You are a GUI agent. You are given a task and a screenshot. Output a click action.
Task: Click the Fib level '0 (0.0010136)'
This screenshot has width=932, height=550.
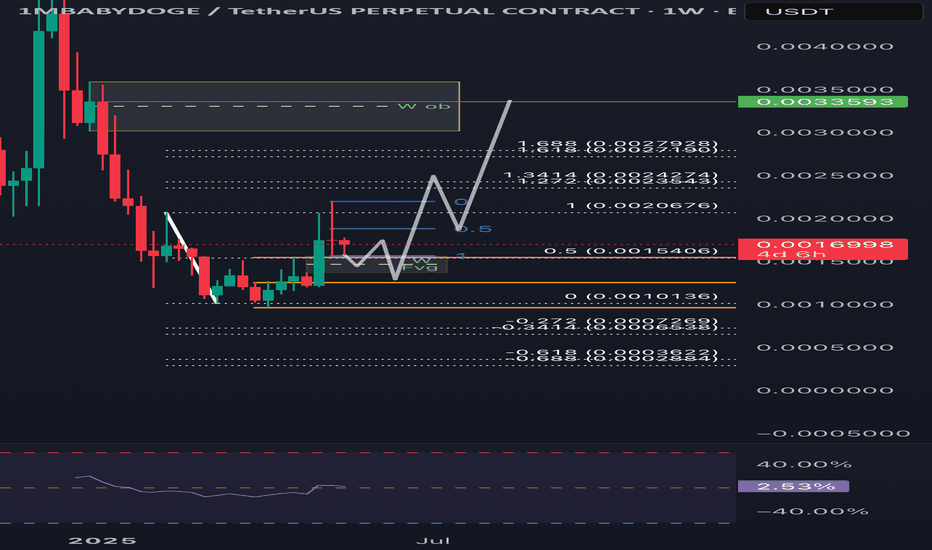641,296
